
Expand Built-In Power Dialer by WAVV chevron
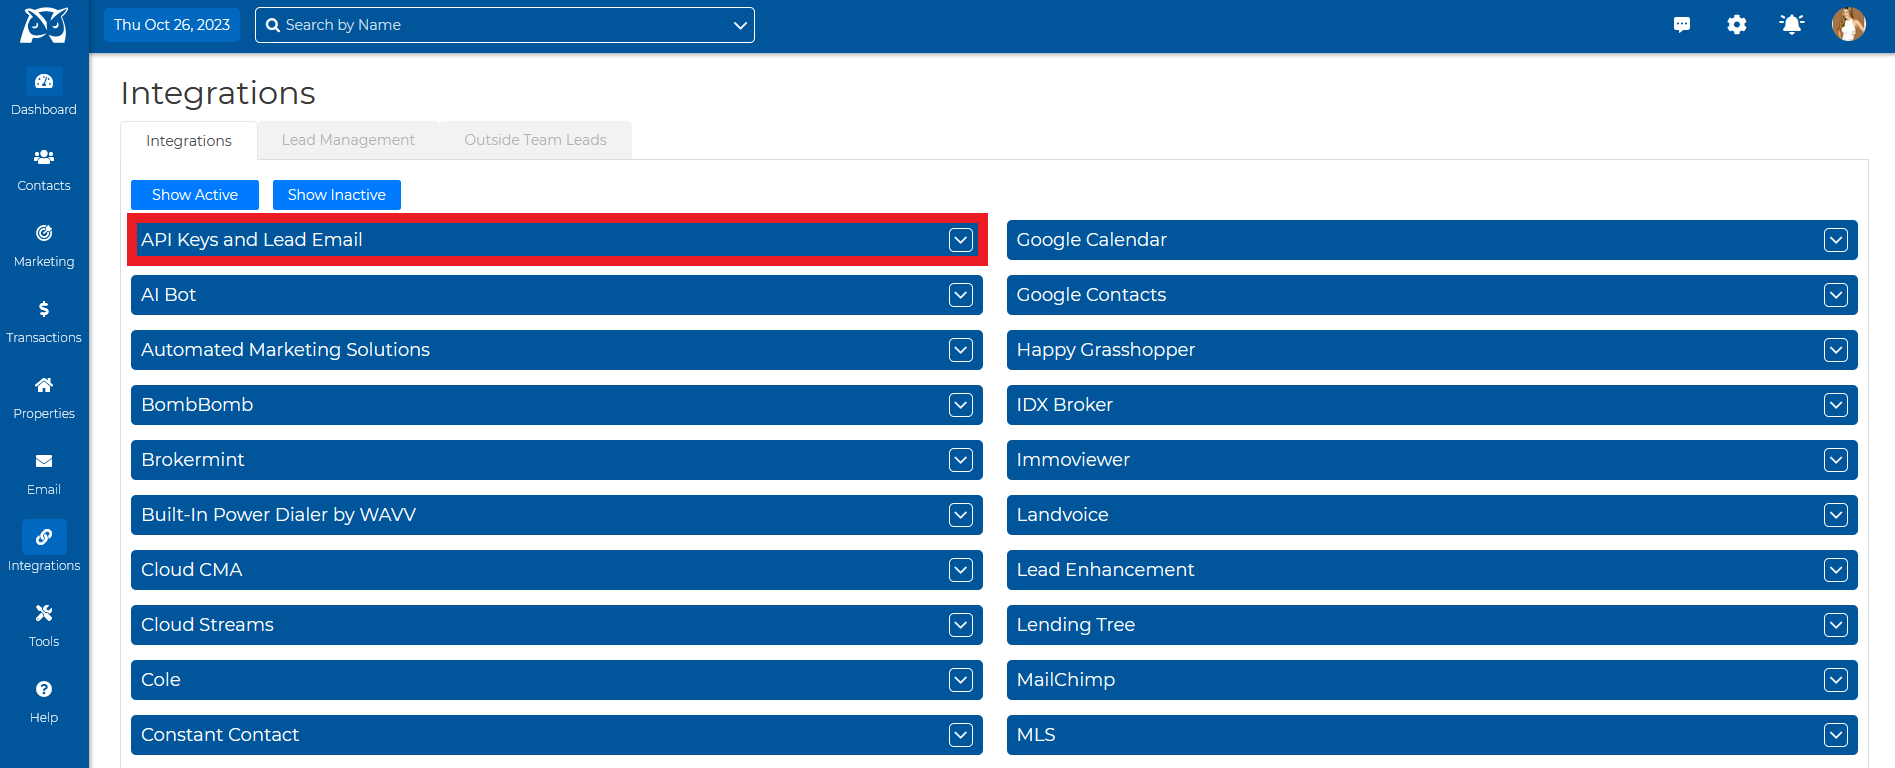[961, 515]
